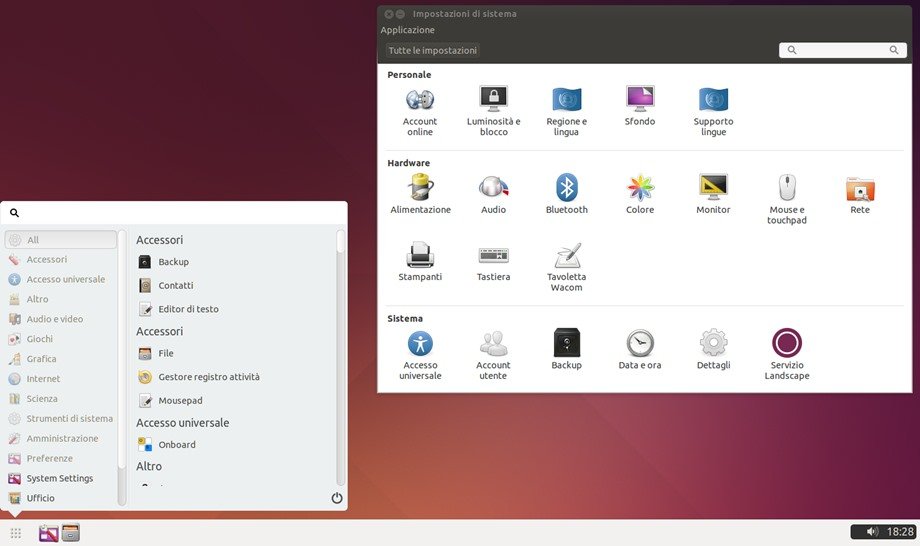Screen dimensions: 920x546
Task: Open Luminosità e blocco settings
Action: 493,100
